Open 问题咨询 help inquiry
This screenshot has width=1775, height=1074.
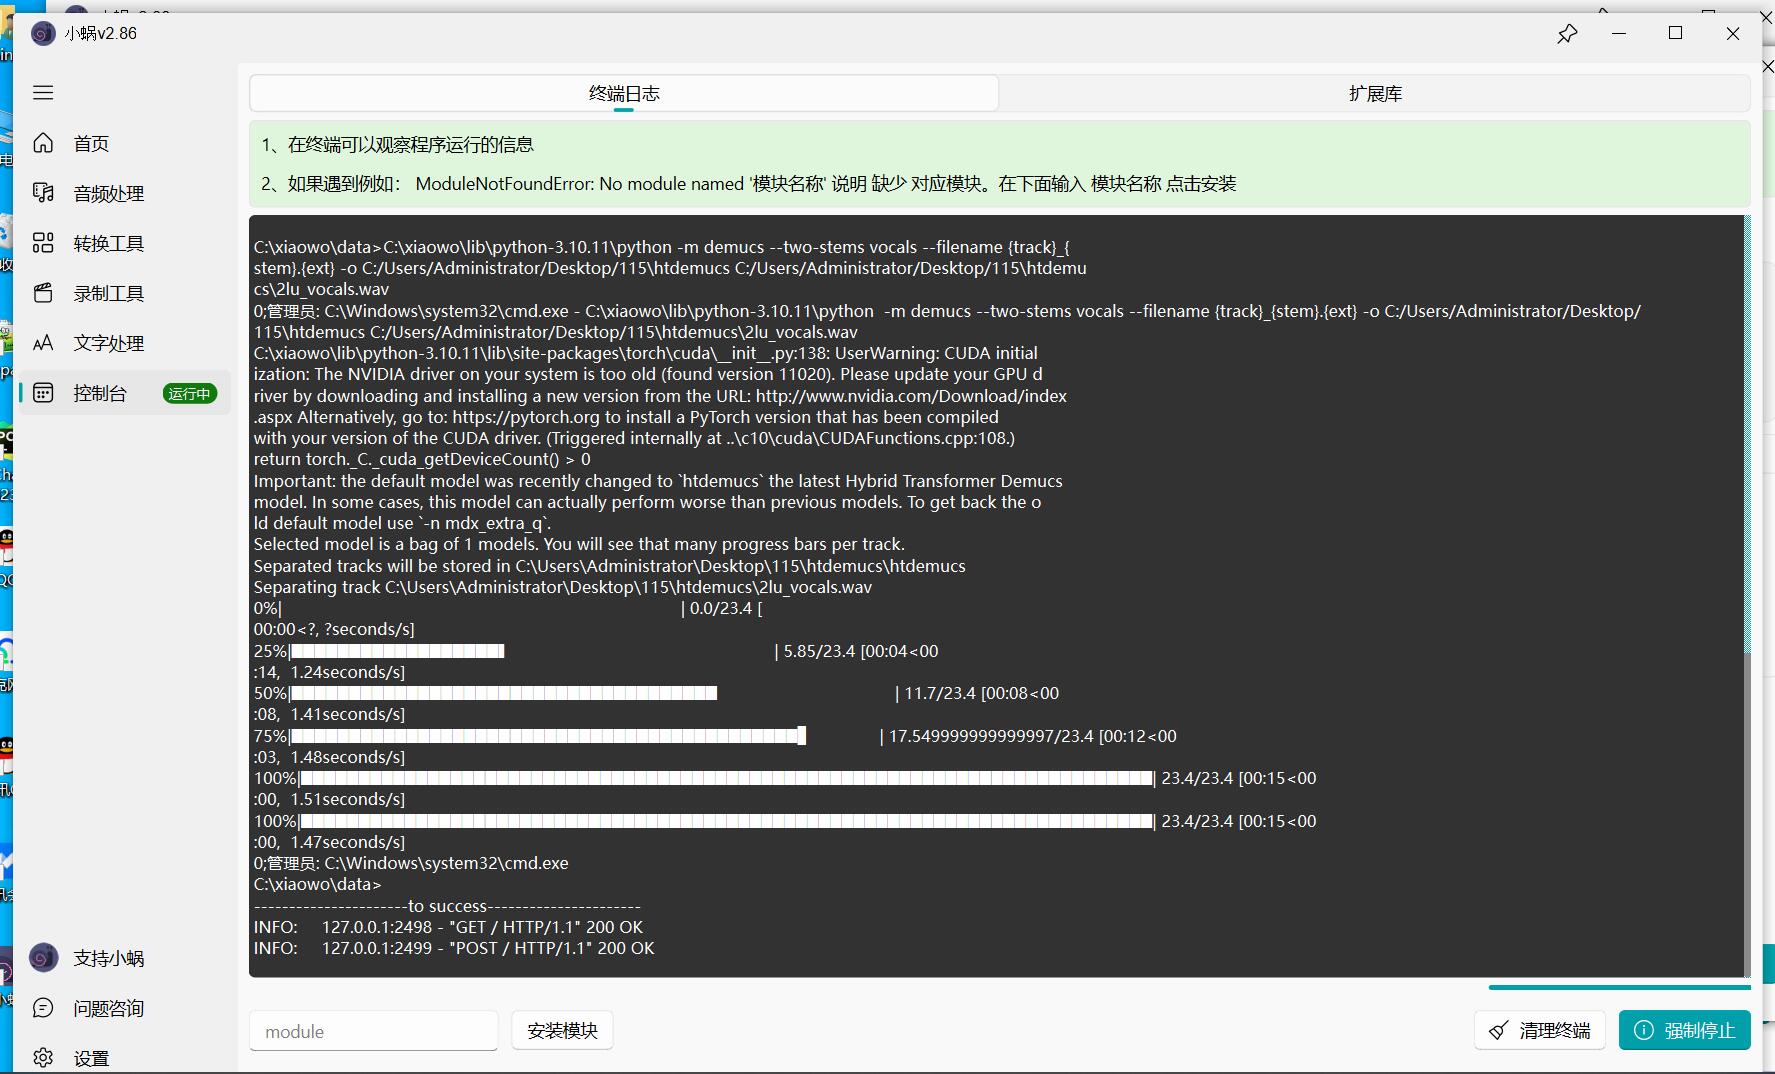(x=108, y=1008)
